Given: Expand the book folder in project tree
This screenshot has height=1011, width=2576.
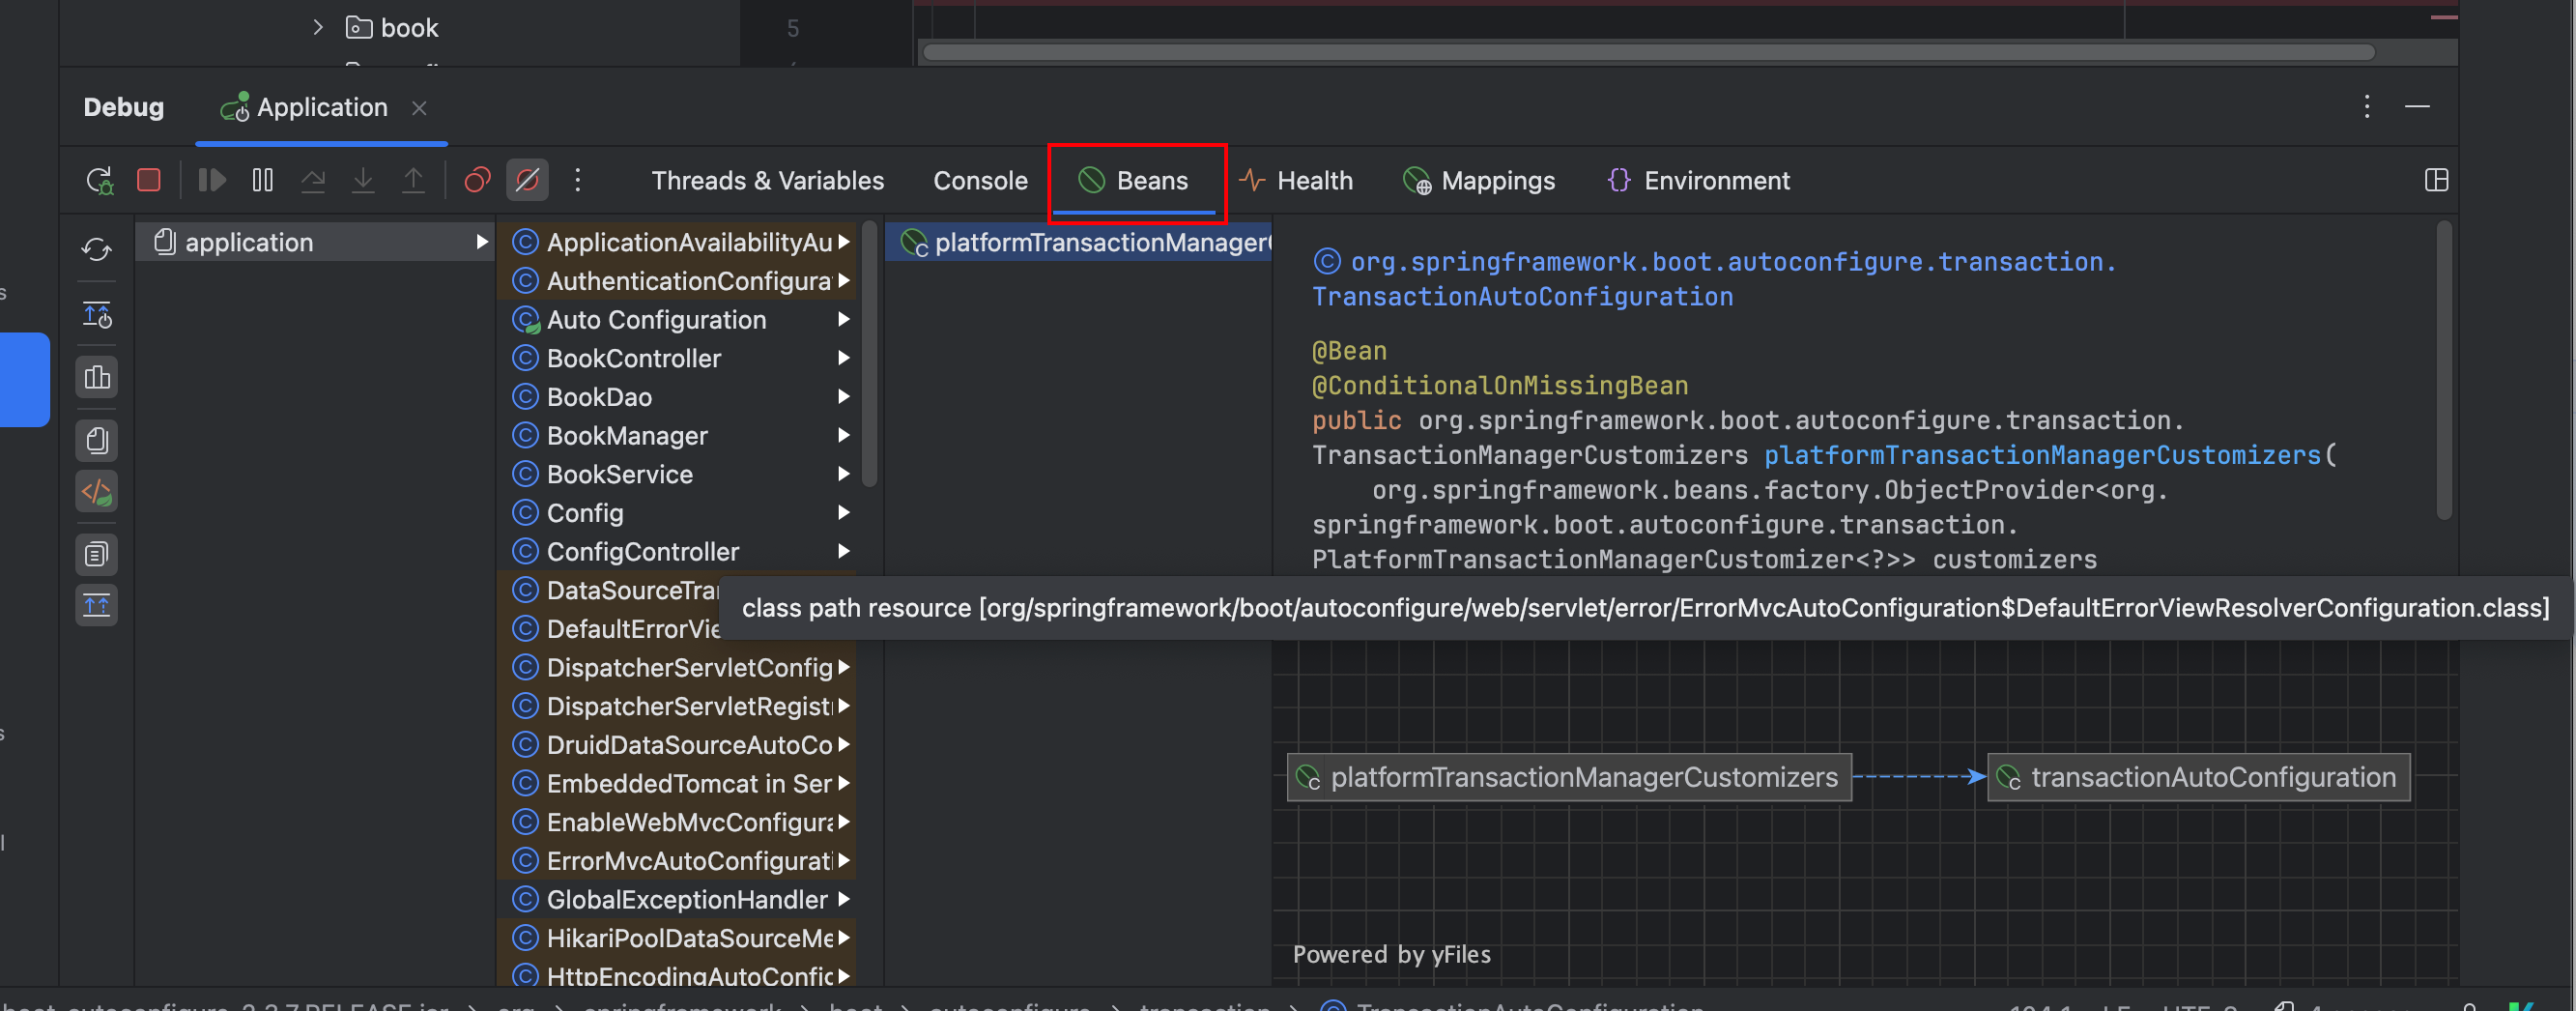Looking at the screenshot, I should [317, 28].
